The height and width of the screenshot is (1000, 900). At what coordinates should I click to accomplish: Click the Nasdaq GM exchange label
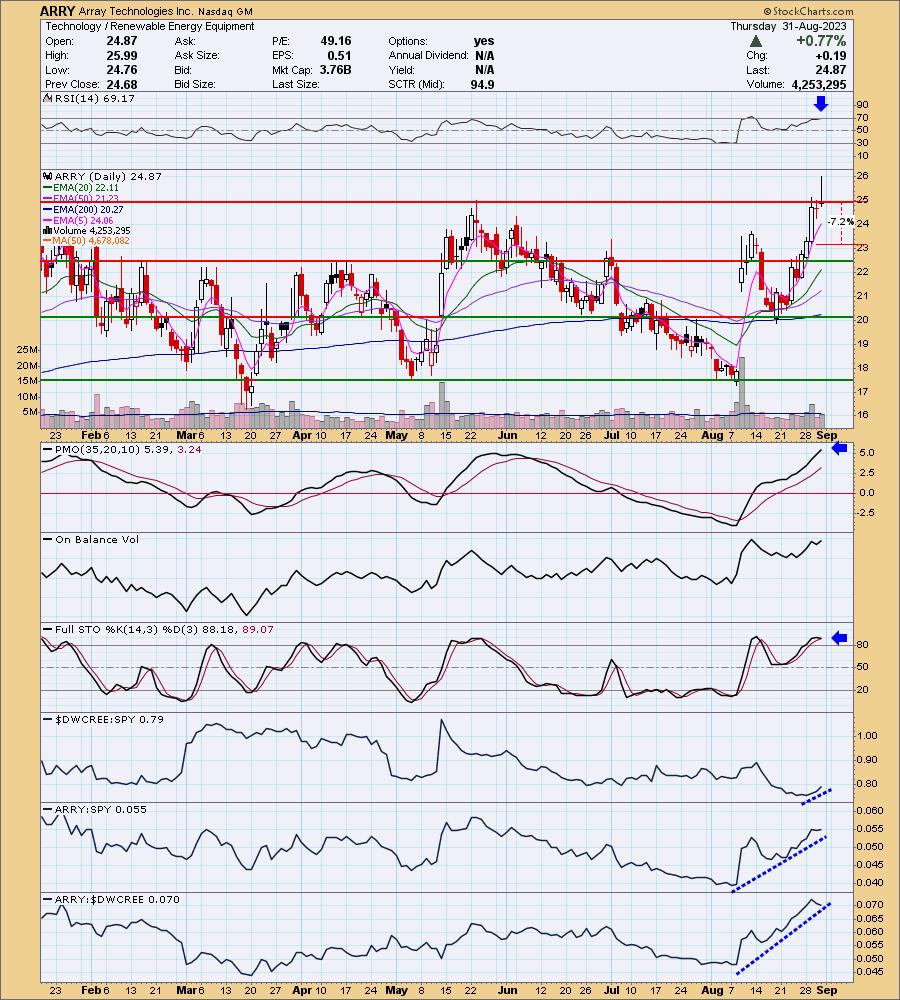(225, 11)
